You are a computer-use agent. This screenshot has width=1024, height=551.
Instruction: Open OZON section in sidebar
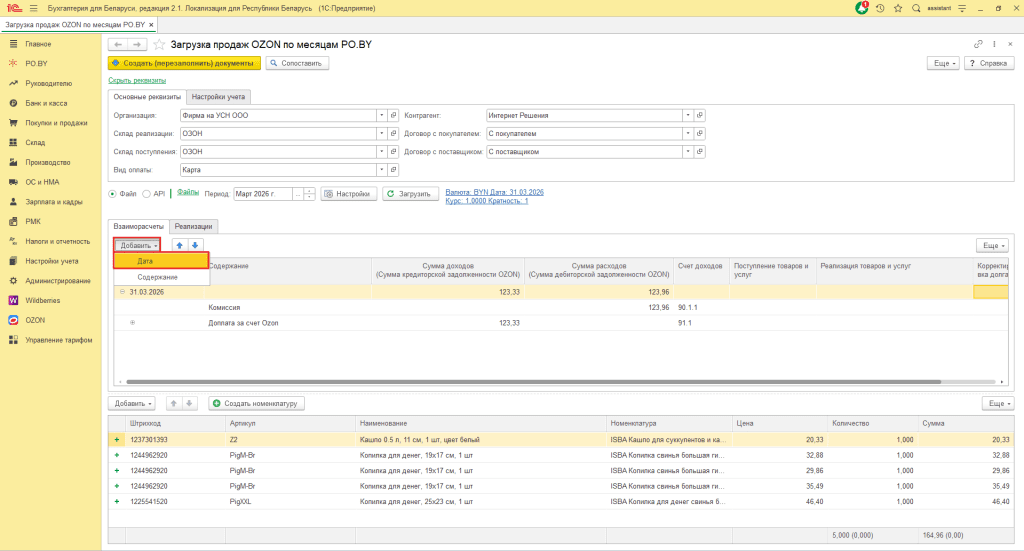[x=35, y=320]
